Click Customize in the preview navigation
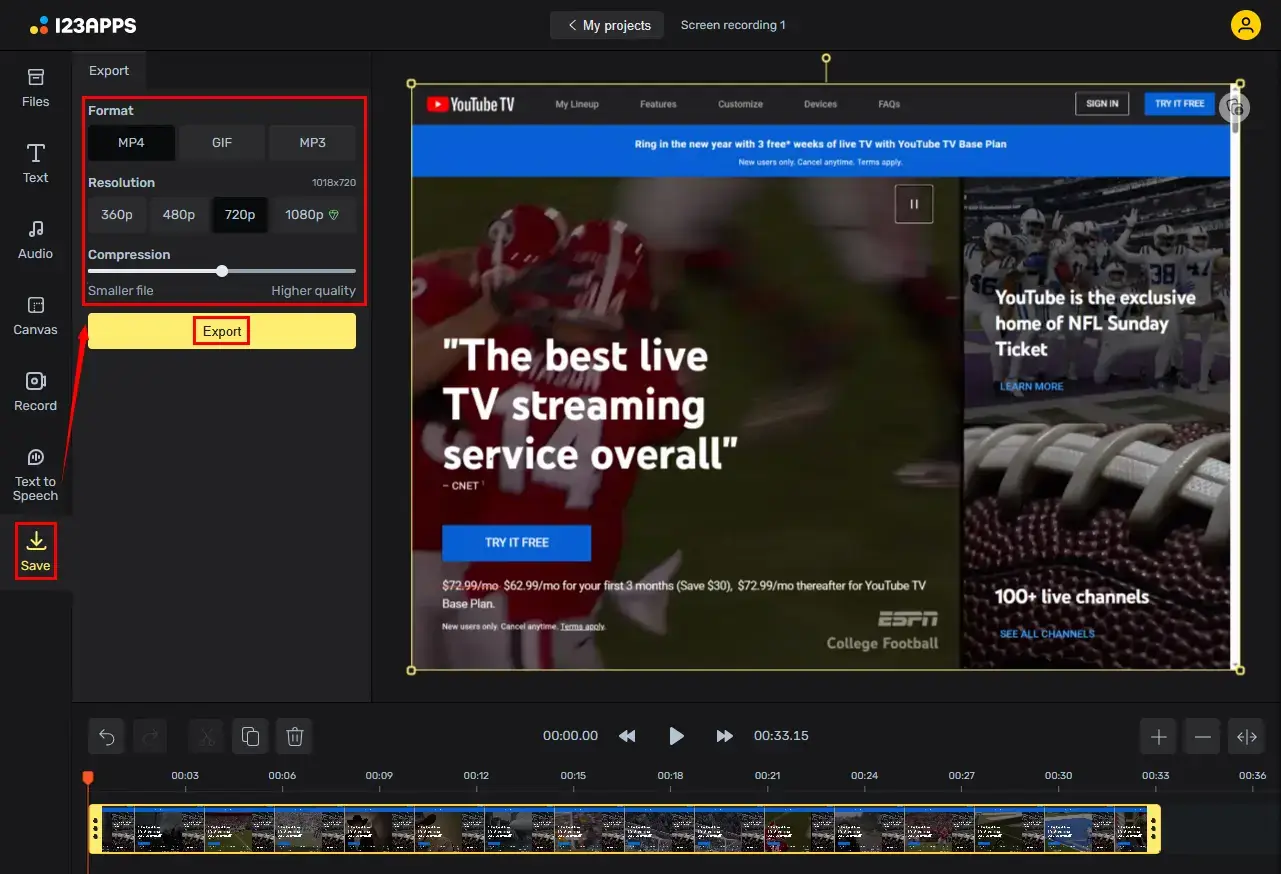The width and height of the screenshot is (1281, 874). [740, 104]
